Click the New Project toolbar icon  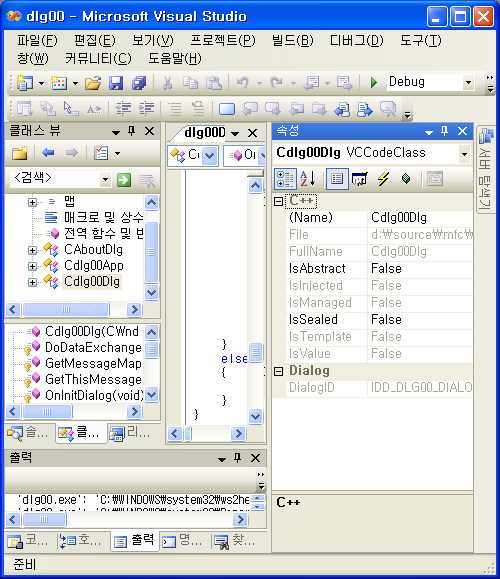[24, 83]
